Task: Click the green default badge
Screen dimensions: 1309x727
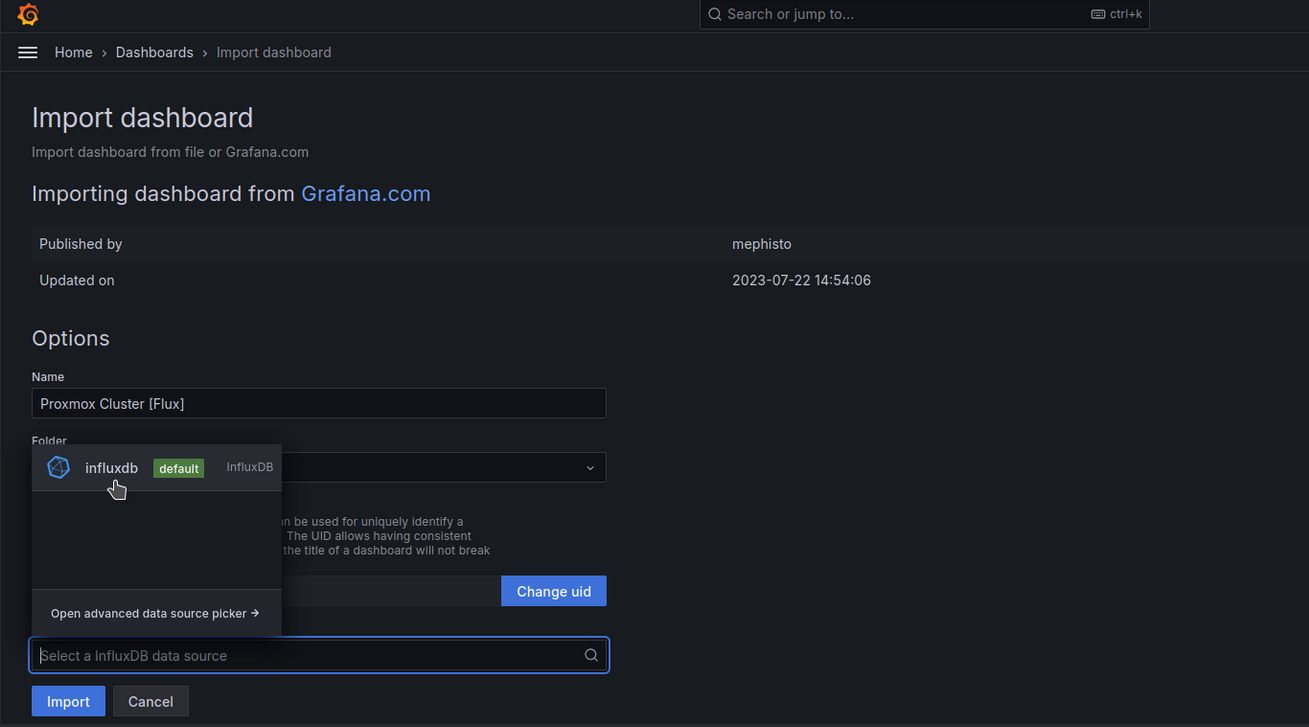Action: point(178,468)
